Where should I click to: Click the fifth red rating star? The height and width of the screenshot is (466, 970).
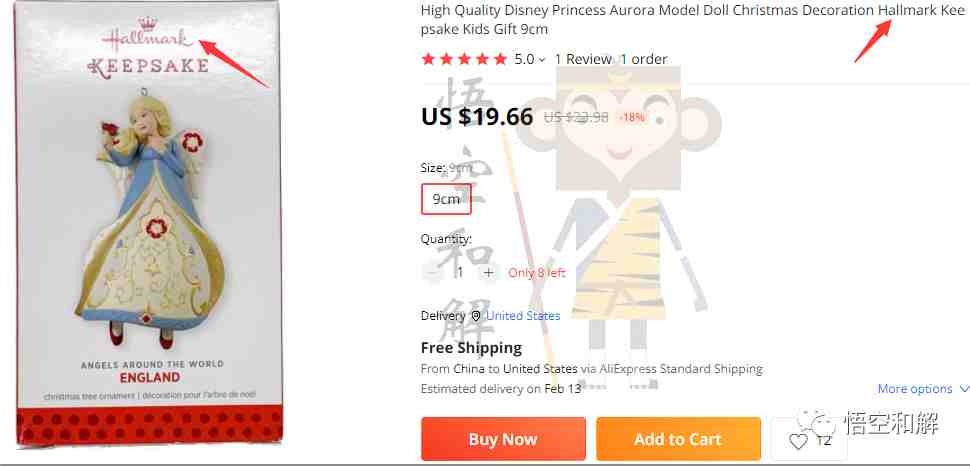click(500, 59)
